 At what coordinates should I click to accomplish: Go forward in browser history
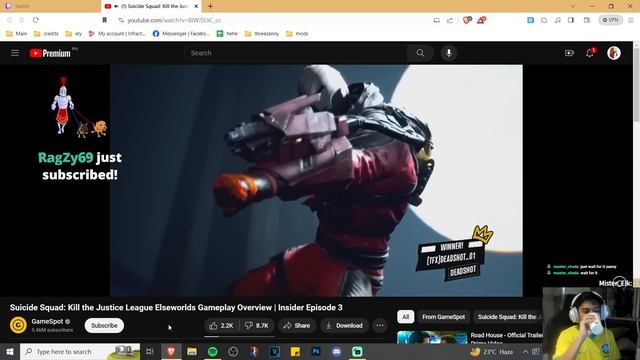(22, 20)
